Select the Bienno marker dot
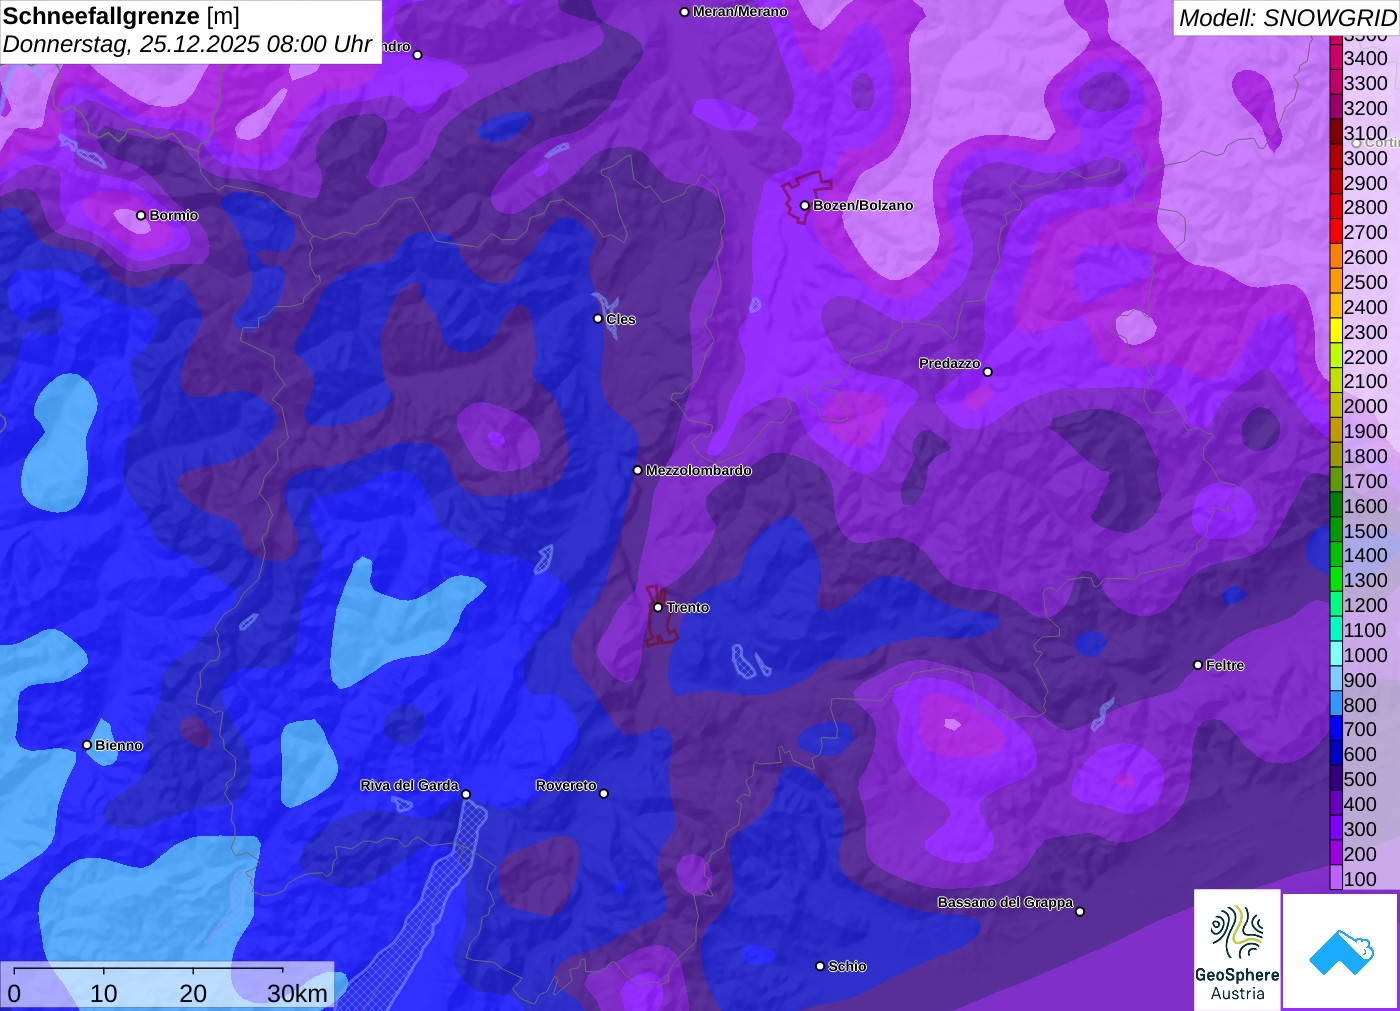The width and height of the screenshot is (1400, 1011). (x=87, y=745)
